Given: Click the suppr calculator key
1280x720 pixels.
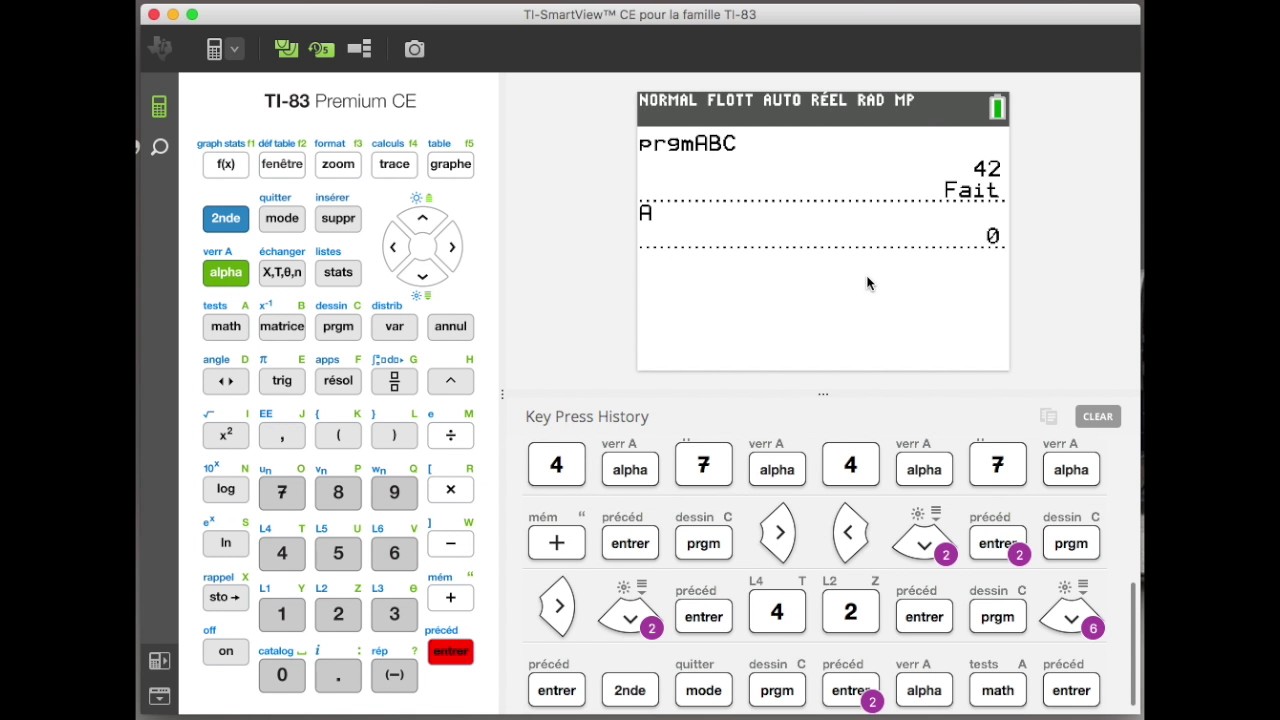Looking at the screenshot, I should 338,218.
